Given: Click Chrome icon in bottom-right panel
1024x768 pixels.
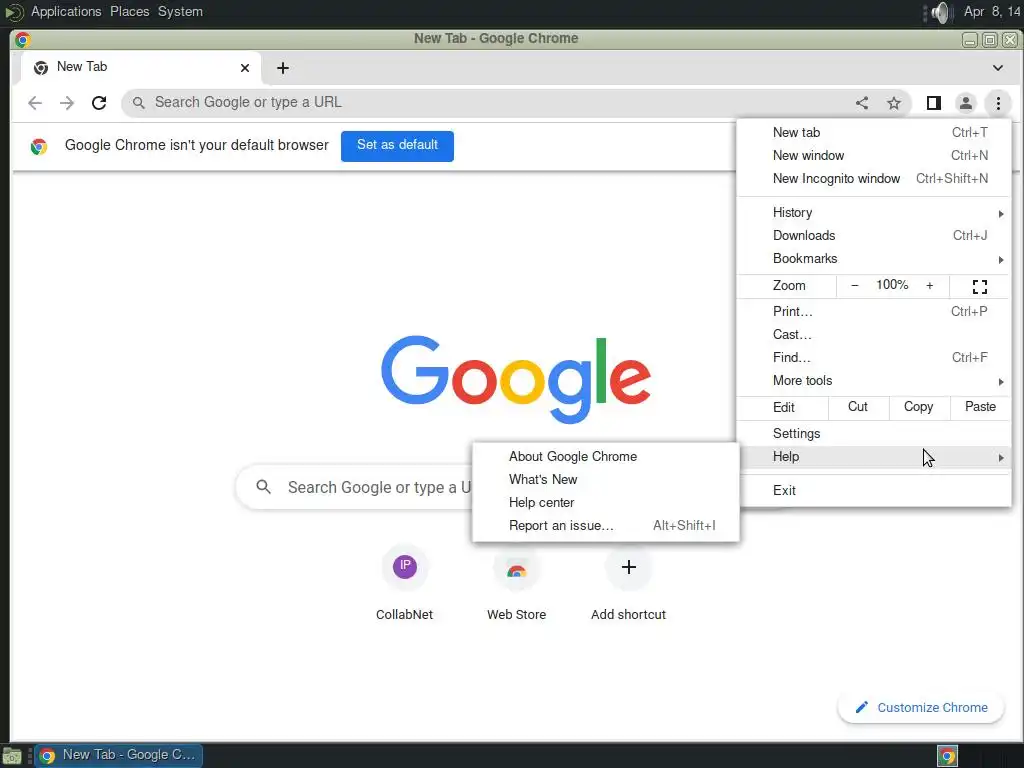Looking at the screenshot, I should point(948,756).
